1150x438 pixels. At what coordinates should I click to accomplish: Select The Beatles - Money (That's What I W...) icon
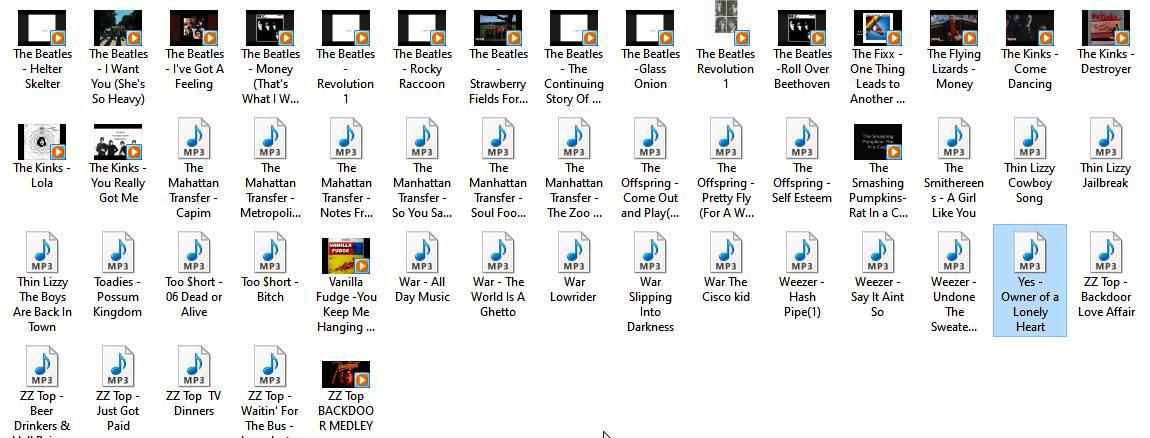tap(270, 28)
